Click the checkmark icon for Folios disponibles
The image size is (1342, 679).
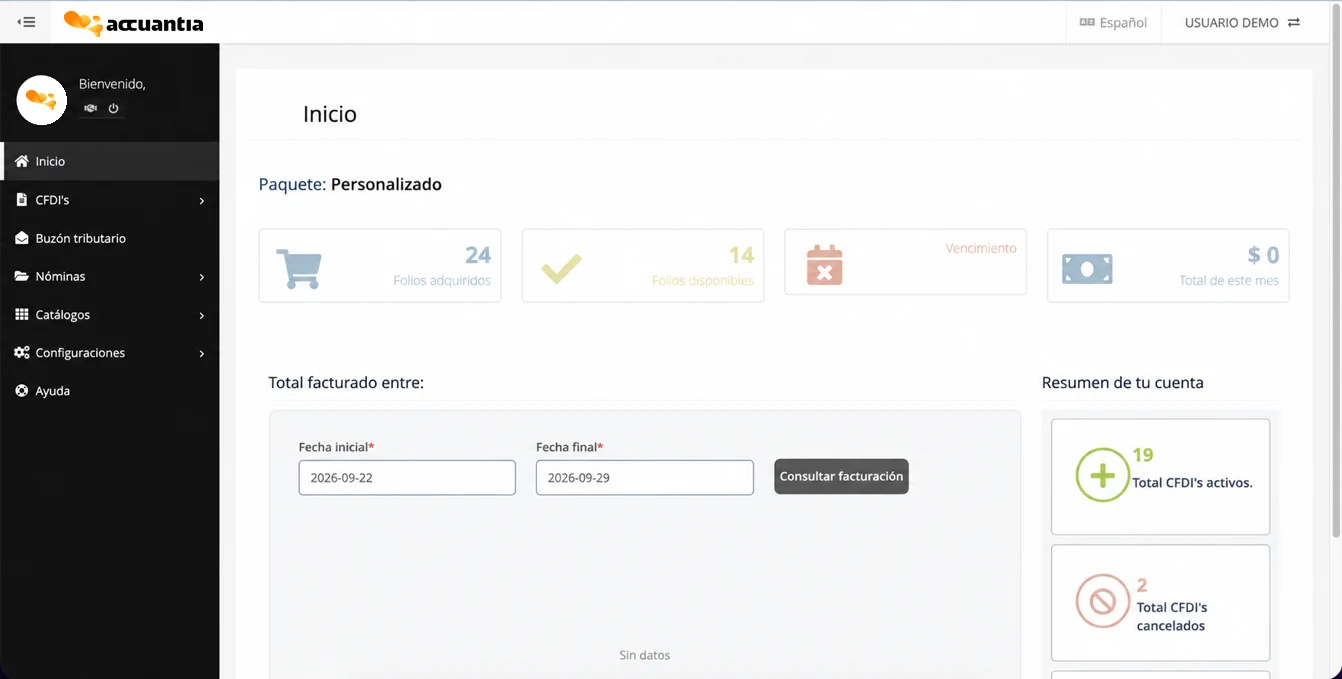click(x=561, y=269)
